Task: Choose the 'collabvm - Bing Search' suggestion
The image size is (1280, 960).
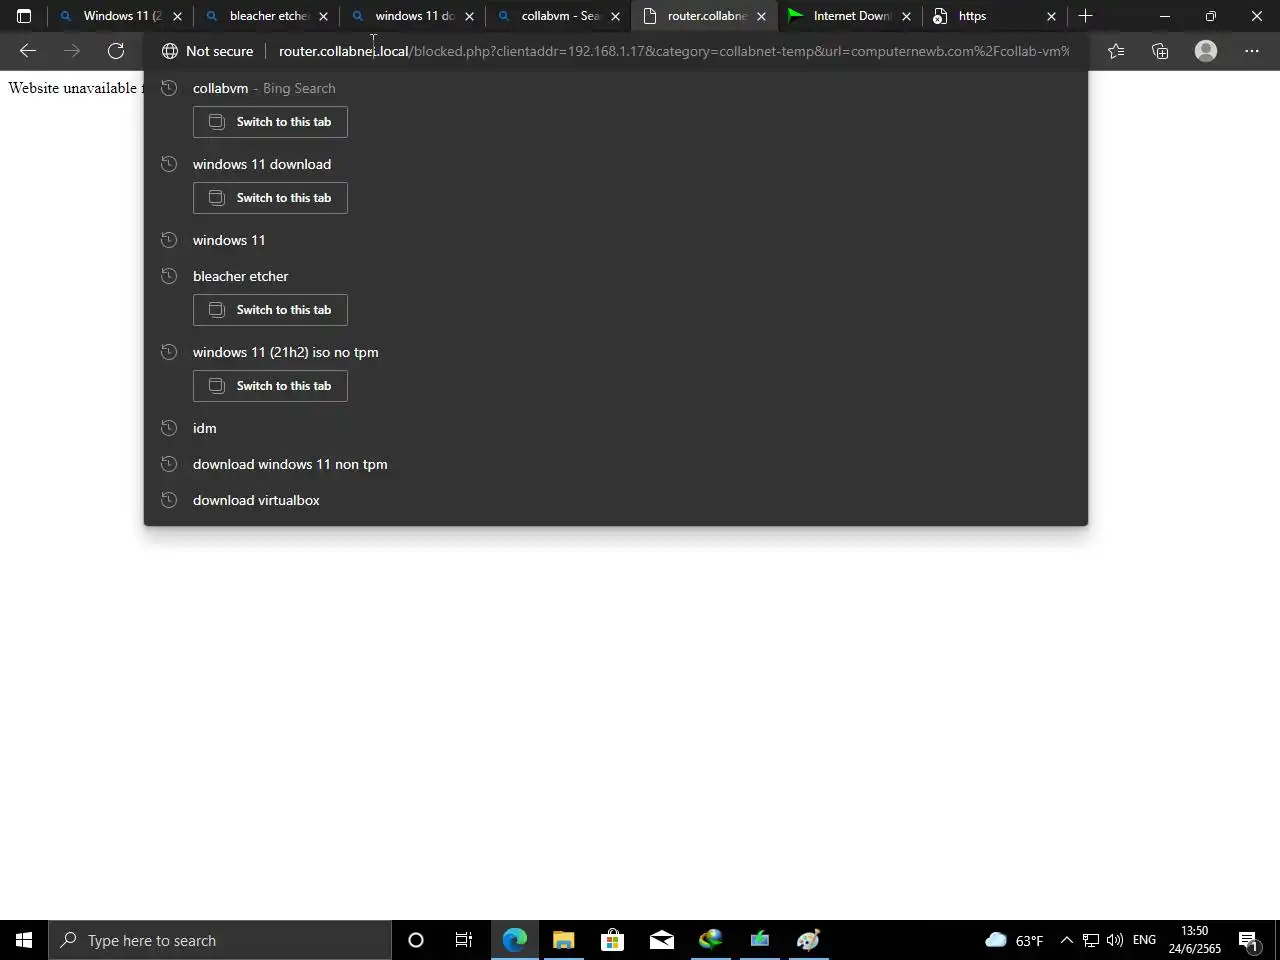Action: pyautogui.click(x=615, y=88)
